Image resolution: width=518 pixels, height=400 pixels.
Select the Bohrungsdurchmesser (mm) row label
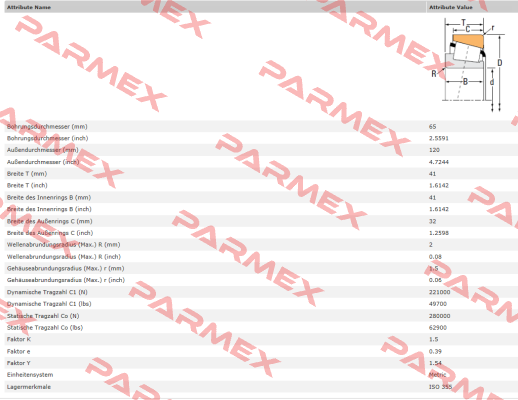point(47,127)
